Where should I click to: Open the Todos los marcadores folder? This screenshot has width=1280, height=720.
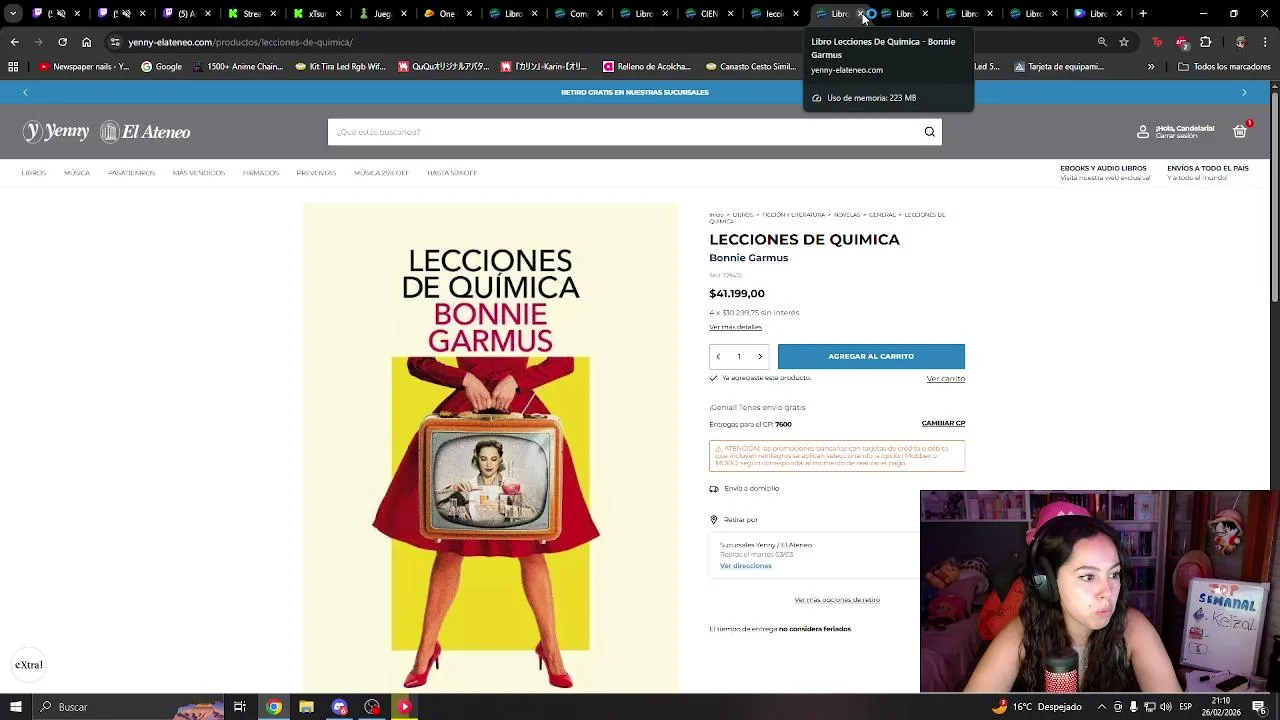[1224, 67]
